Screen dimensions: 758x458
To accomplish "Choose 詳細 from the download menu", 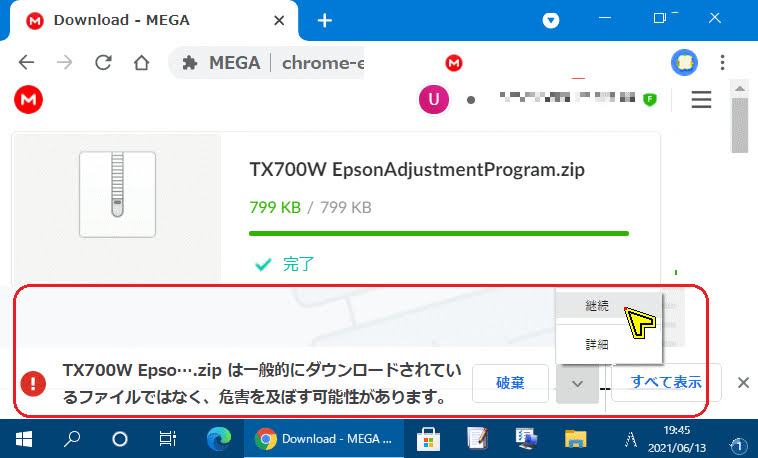I will click(x=608, y=344).
